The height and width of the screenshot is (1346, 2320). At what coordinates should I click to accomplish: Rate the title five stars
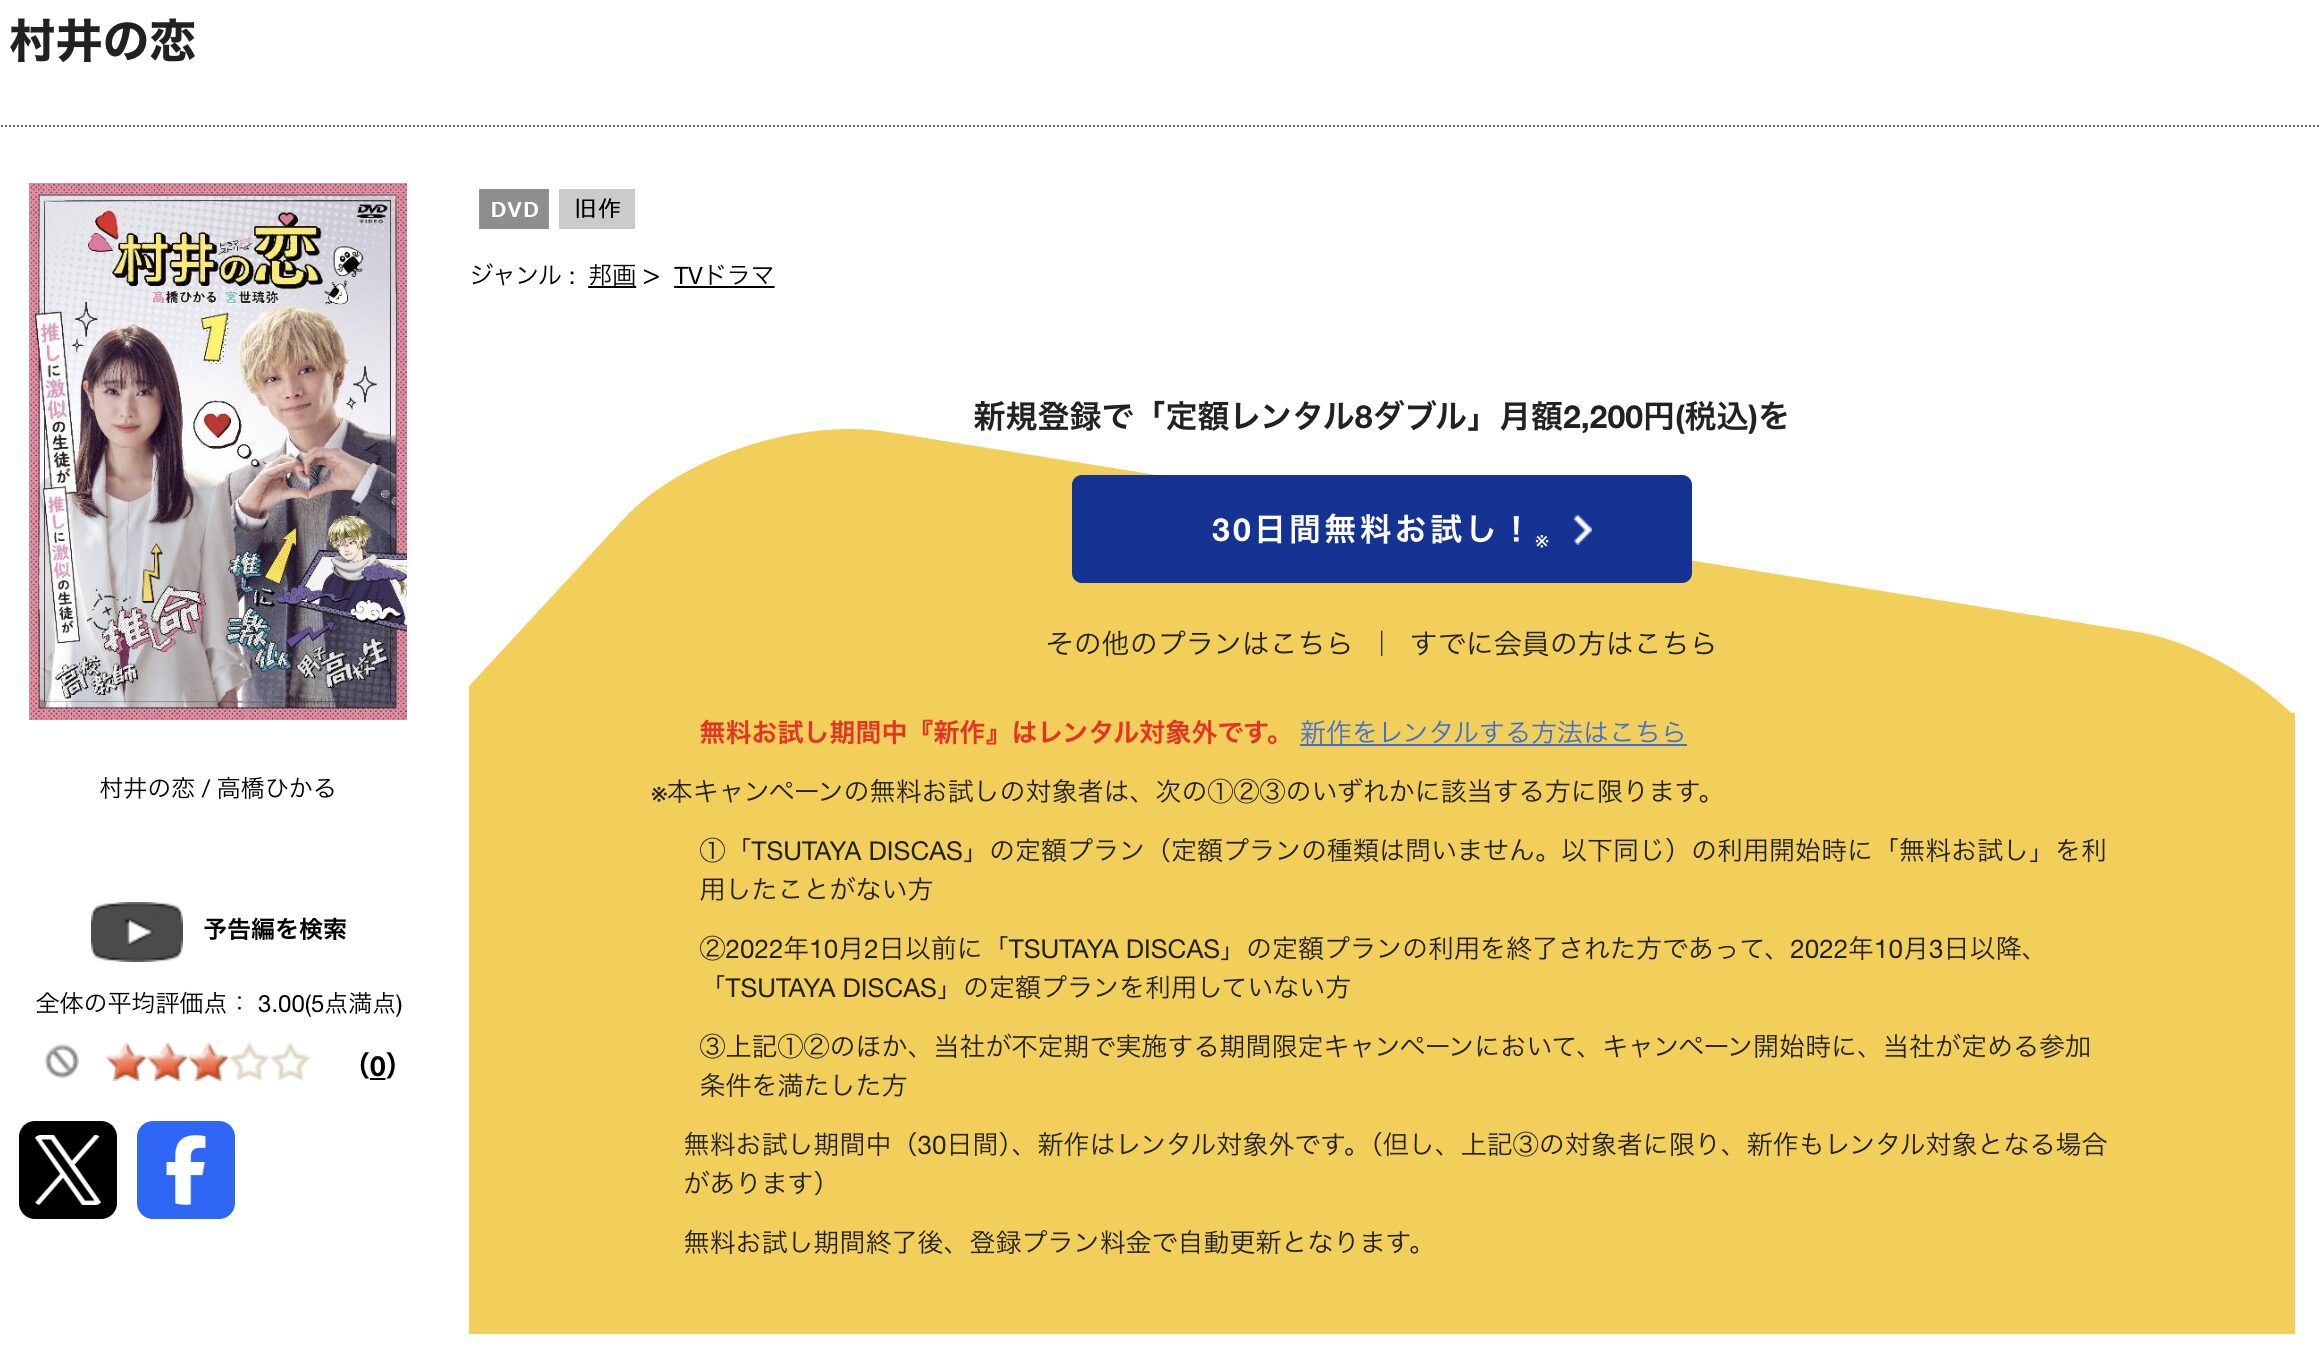click(291, 1063)
